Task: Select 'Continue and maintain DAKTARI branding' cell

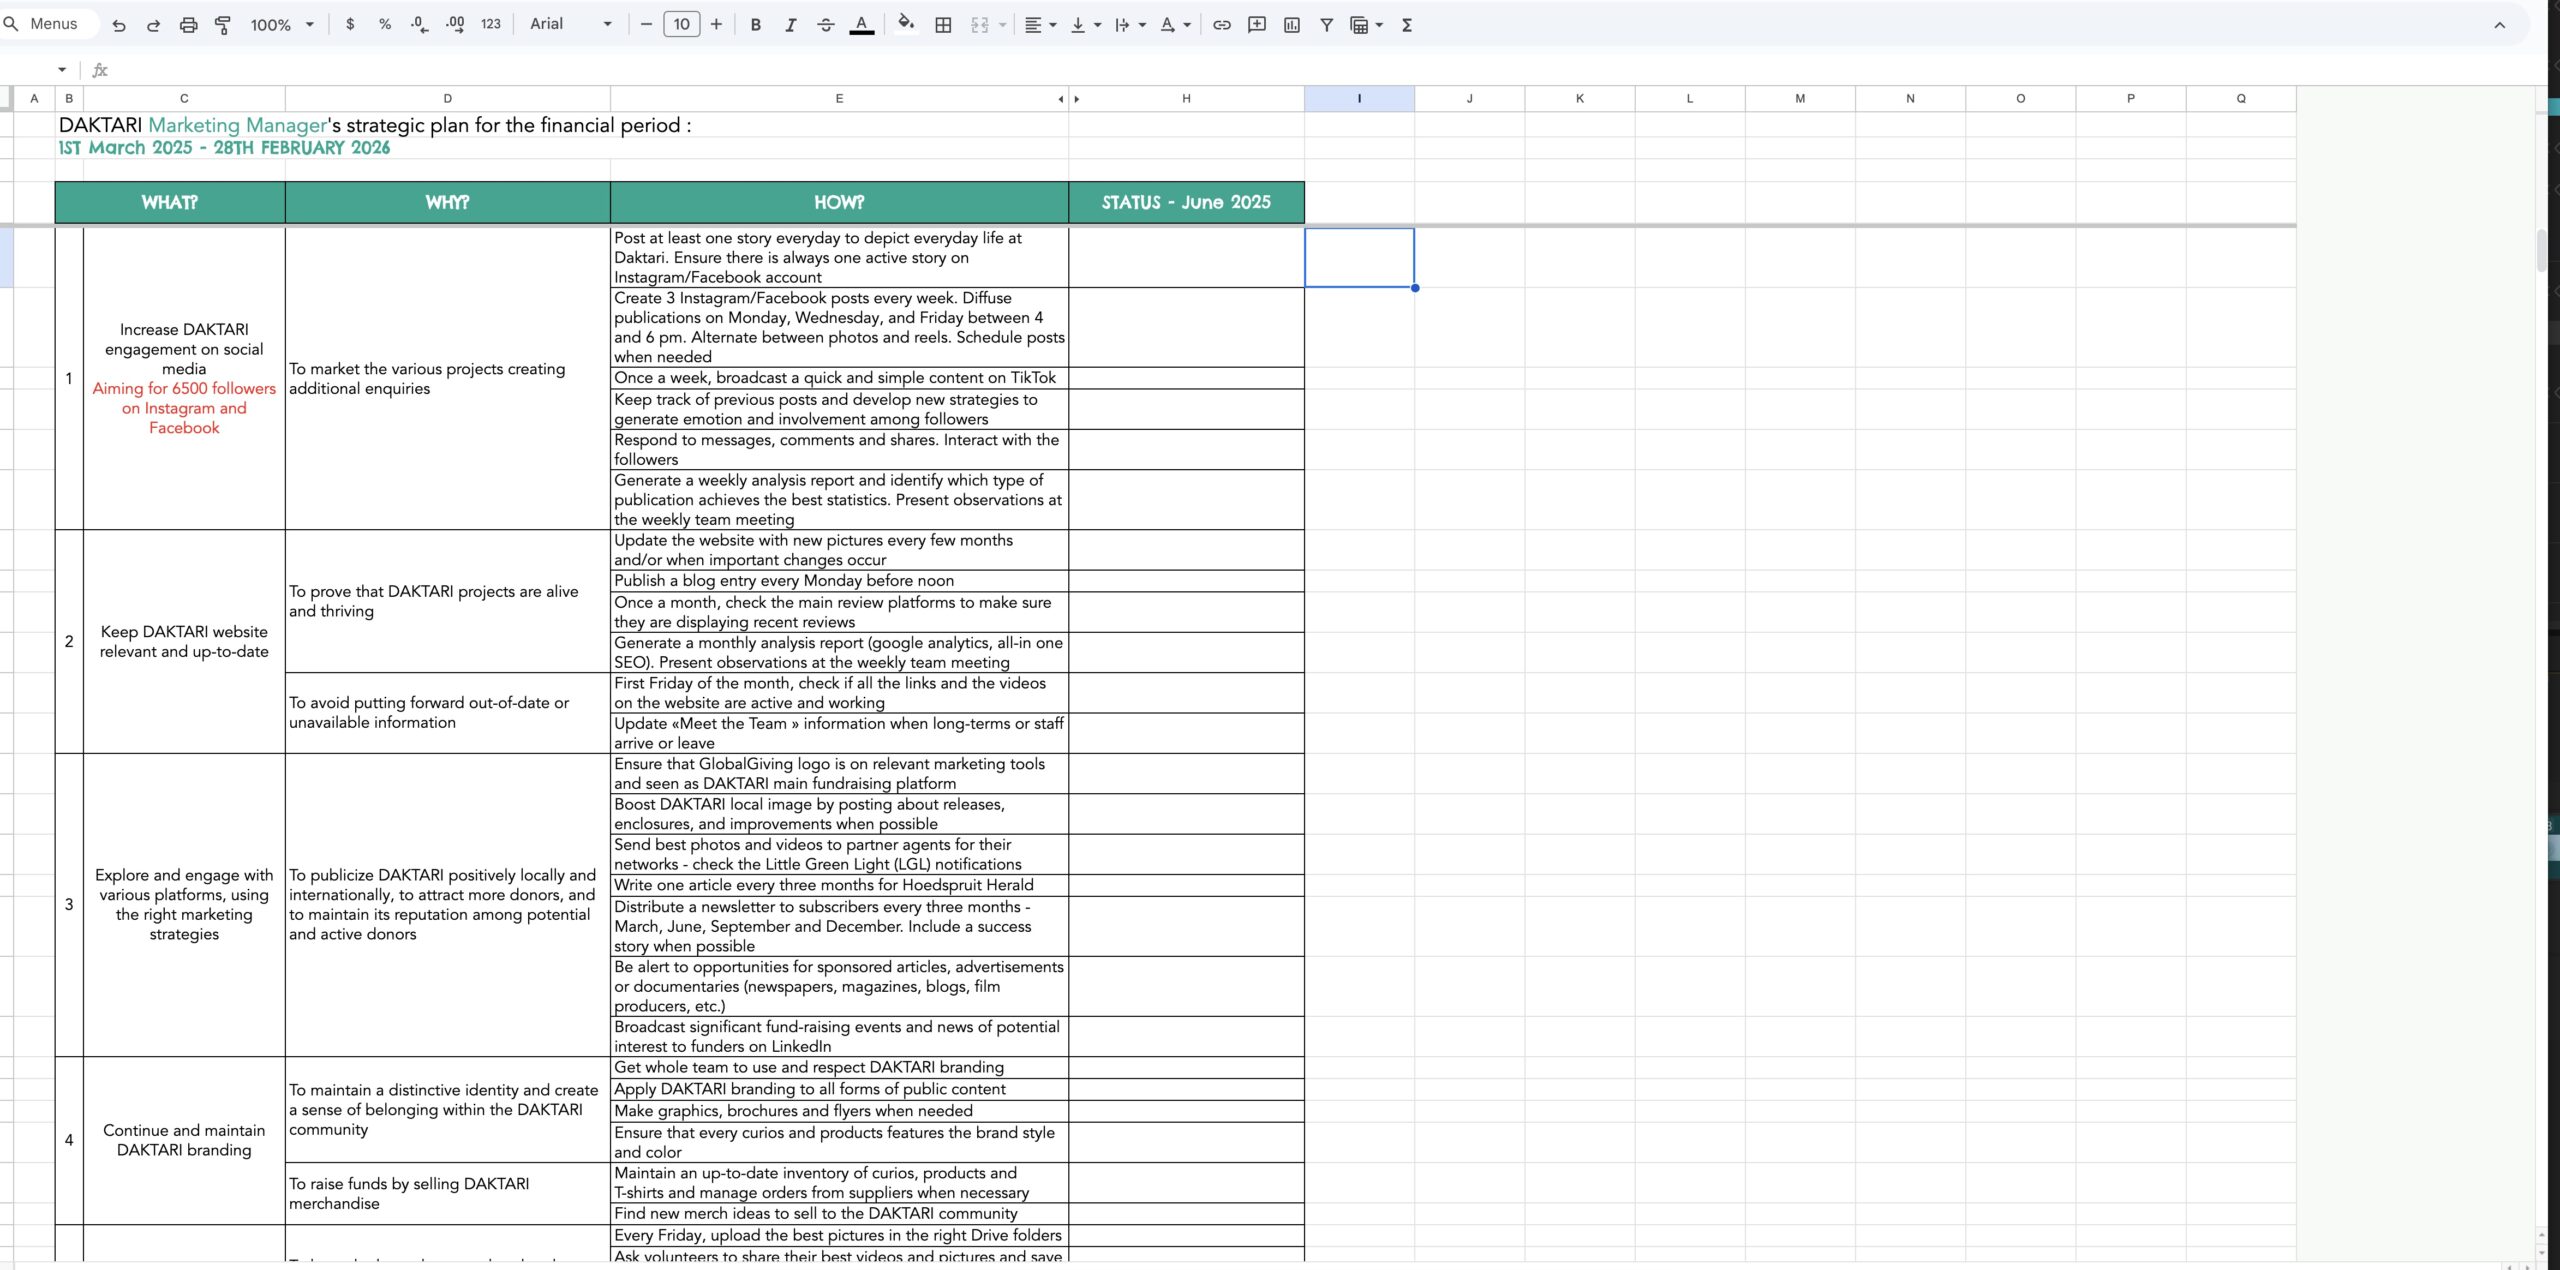Action: (184, 1140)
